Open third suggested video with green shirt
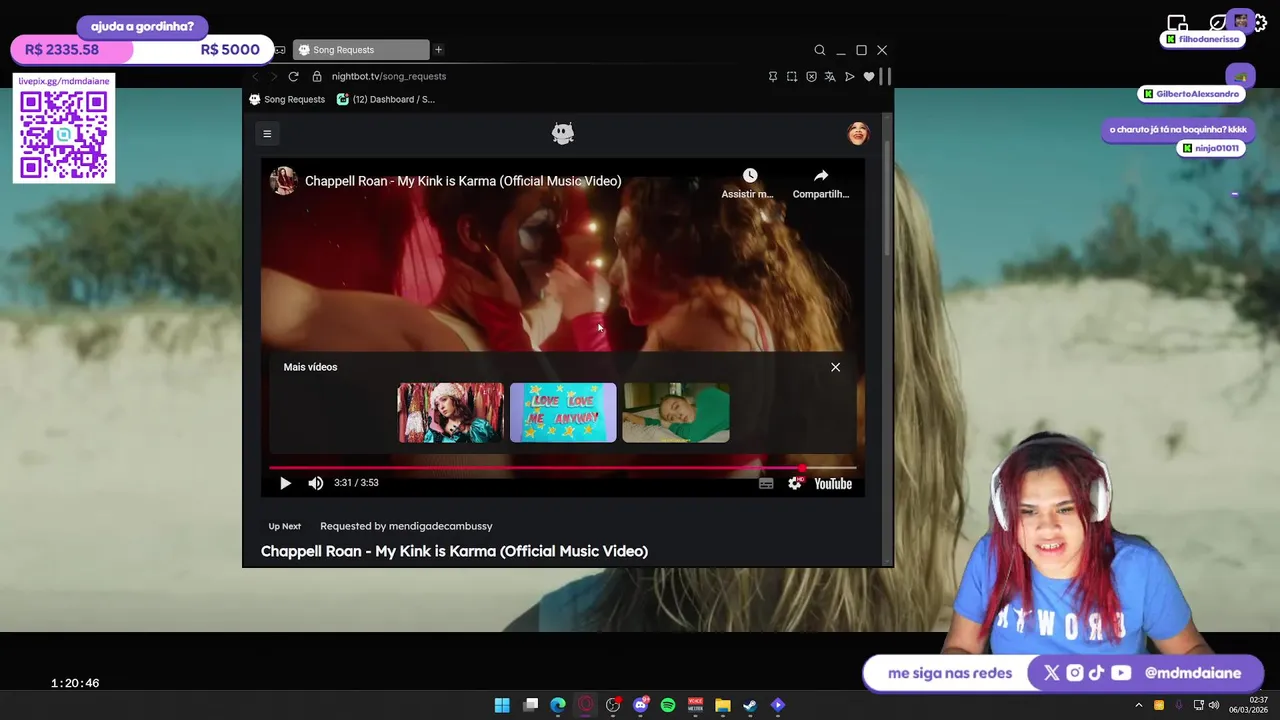Screen dimensions: 1280x720 [x=676, y=413]
